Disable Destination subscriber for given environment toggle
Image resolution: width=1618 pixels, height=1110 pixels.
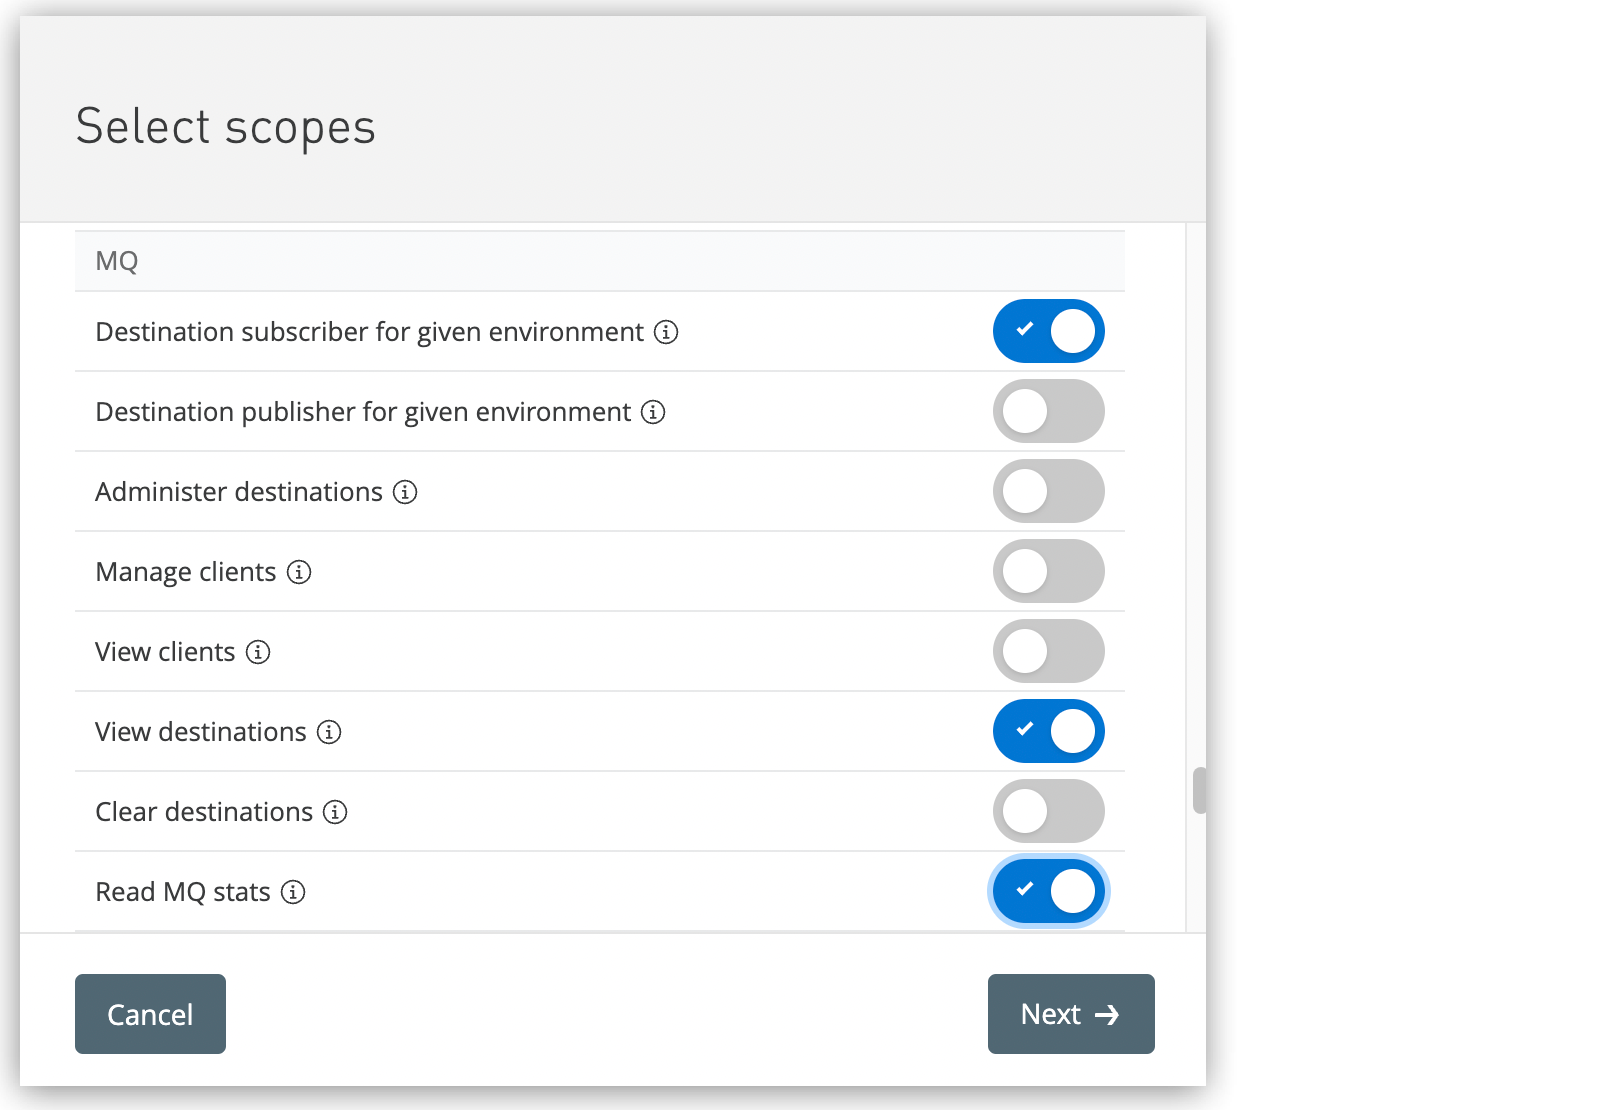[1048, 331]
